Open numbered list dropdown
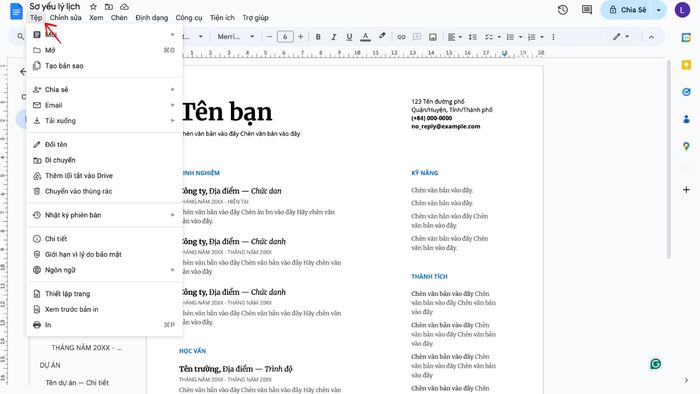This screenshot has width=700, height=394. [536, 37]
